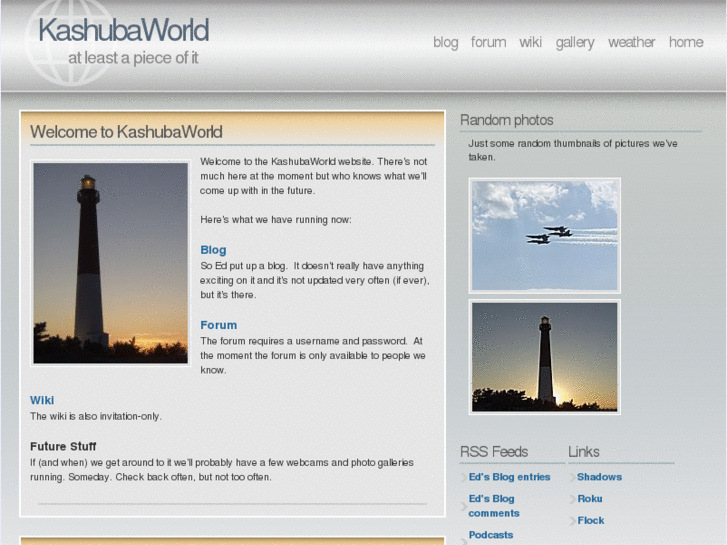This screenshot has height=545, width=727.
Task: Open the gallery from the top menu
Action: 575,43
